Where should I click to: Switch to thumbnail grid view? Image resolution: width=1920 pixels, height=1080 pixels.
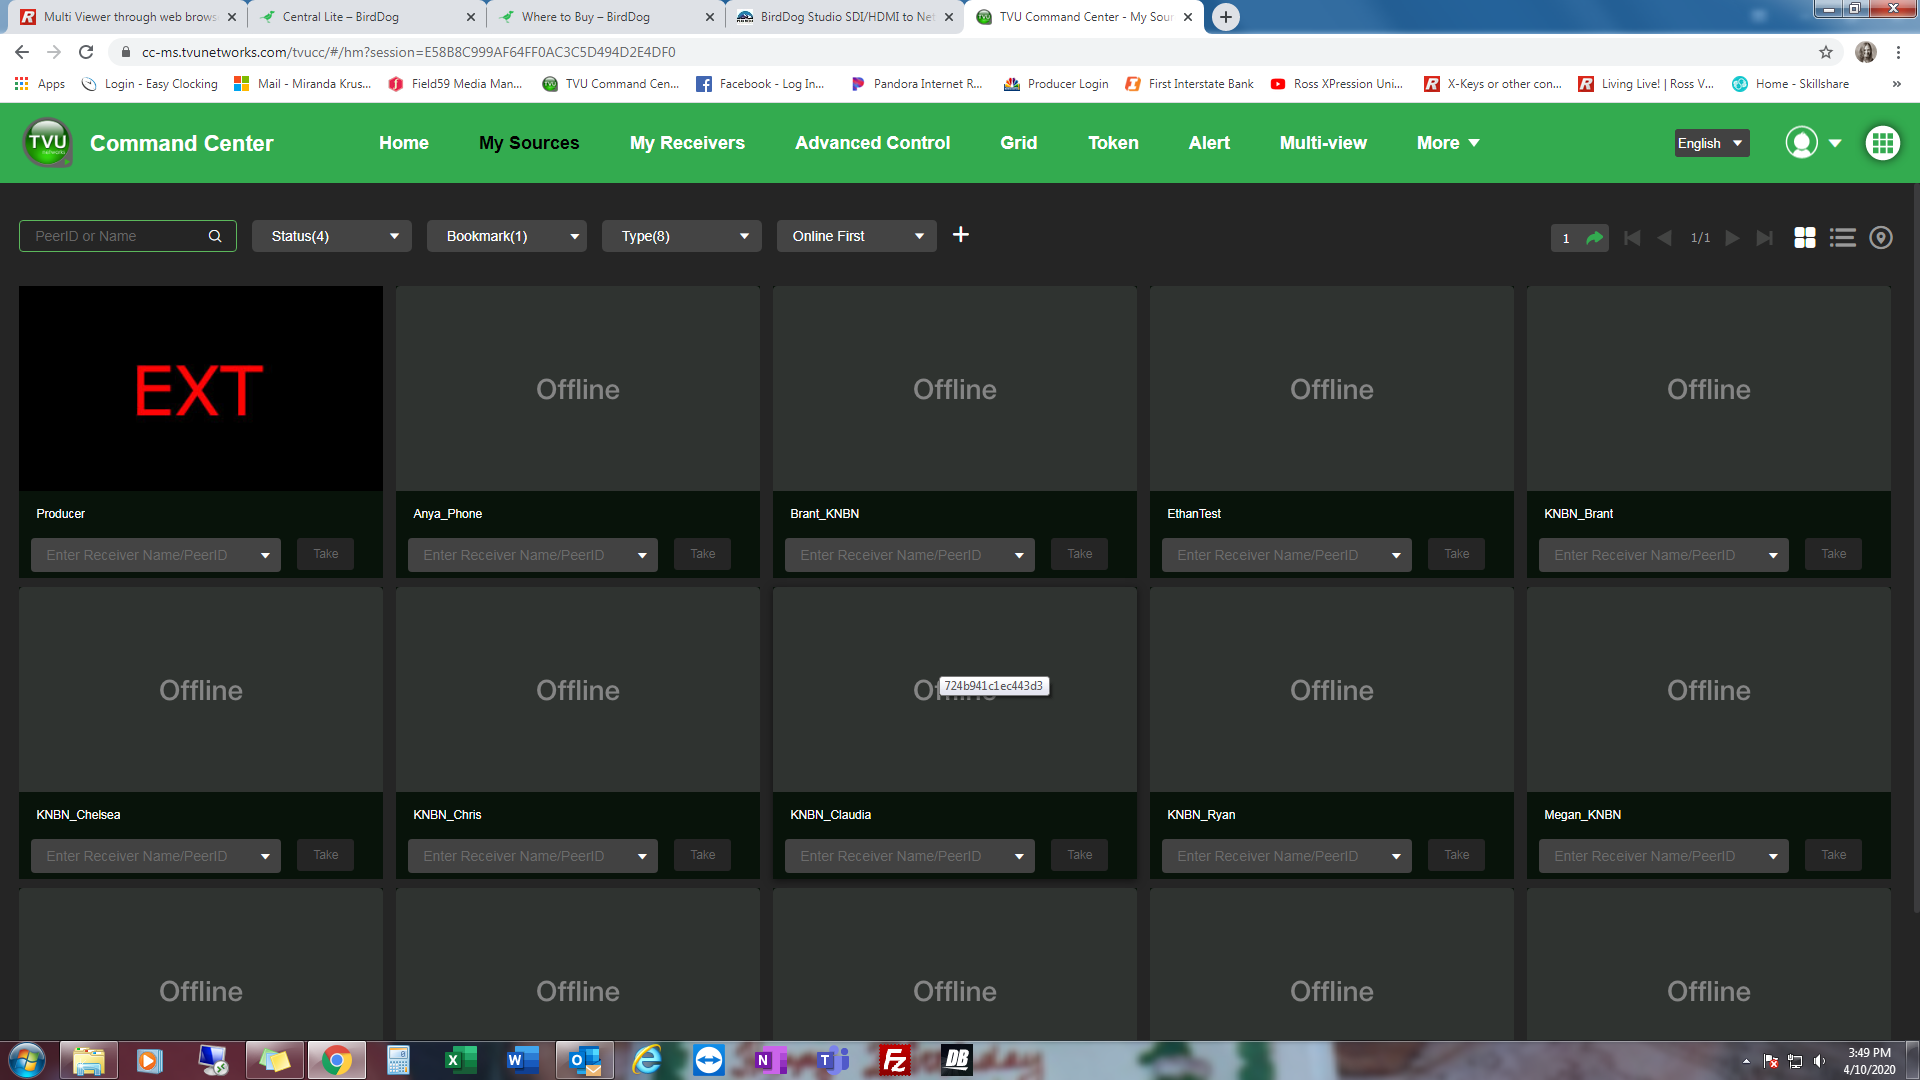pyautogui.click(x=1804, y=238)
